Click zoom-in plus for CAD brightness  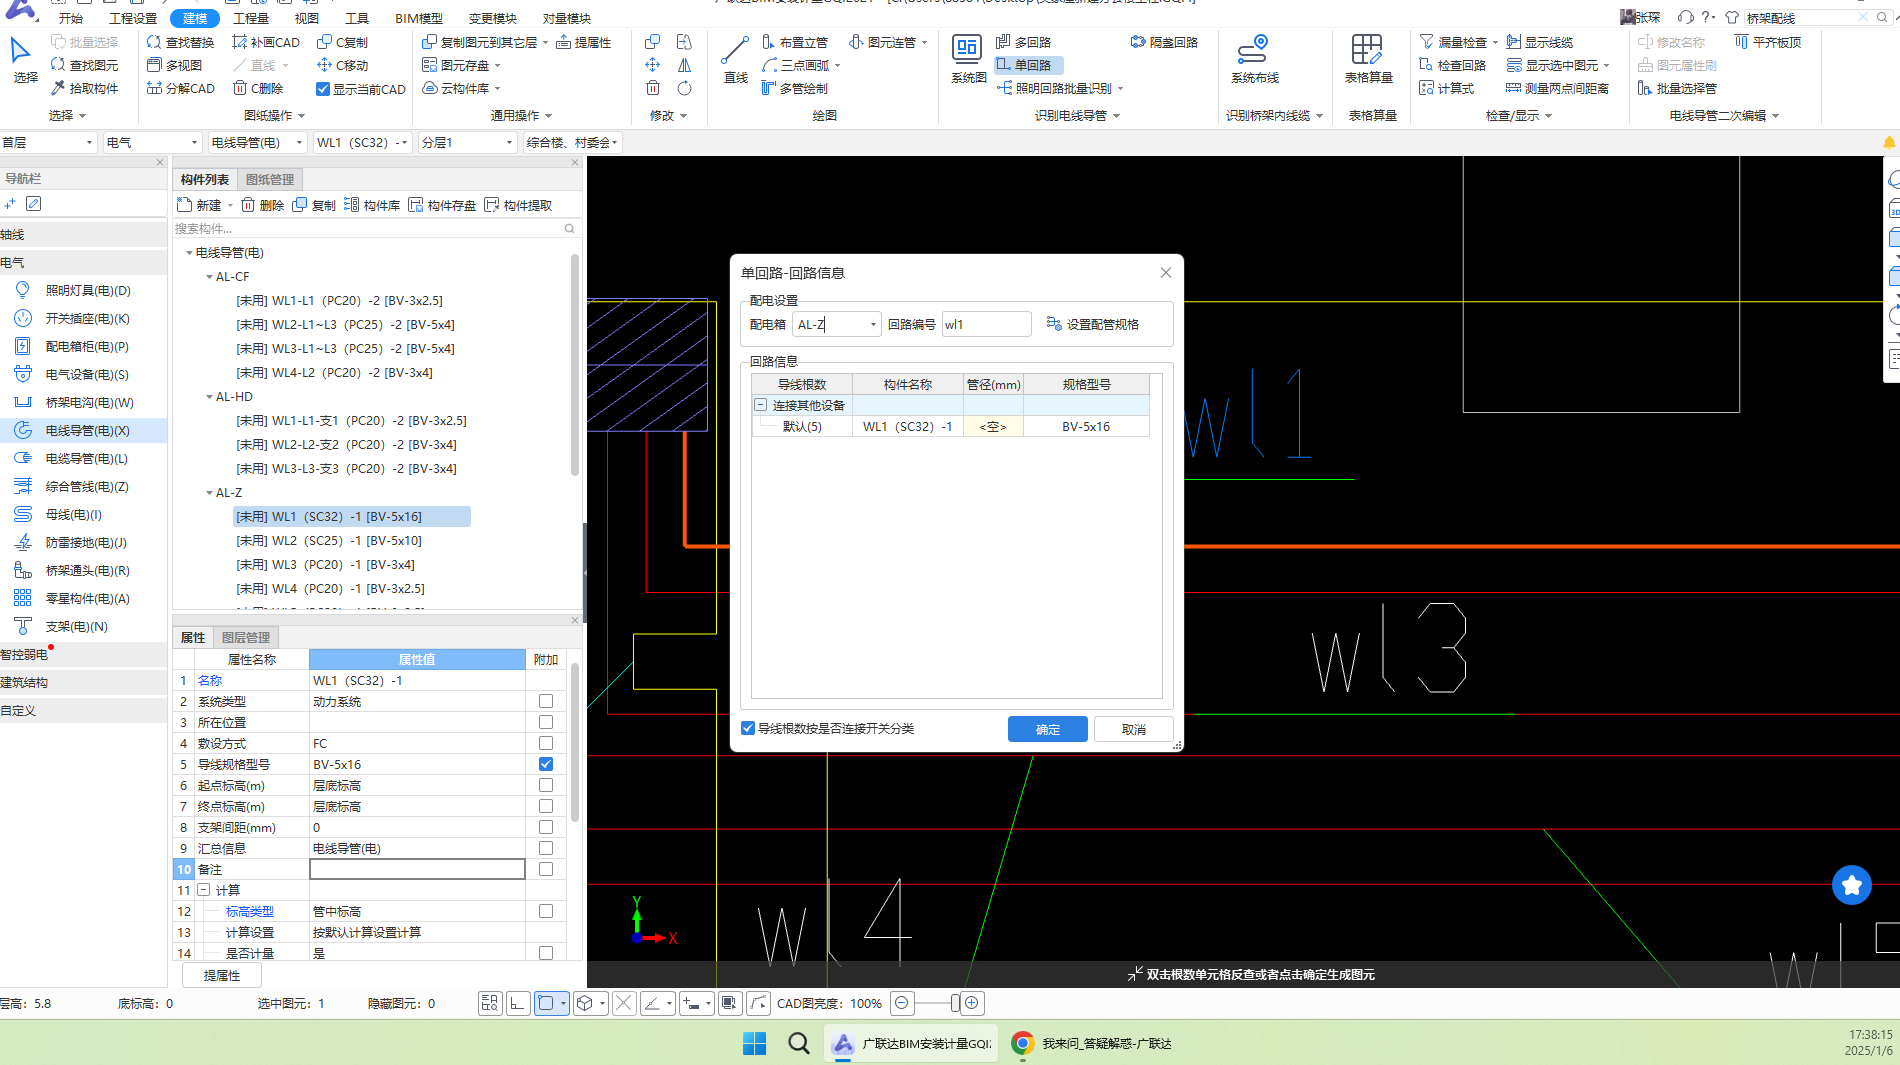[x=971, y=1003]
